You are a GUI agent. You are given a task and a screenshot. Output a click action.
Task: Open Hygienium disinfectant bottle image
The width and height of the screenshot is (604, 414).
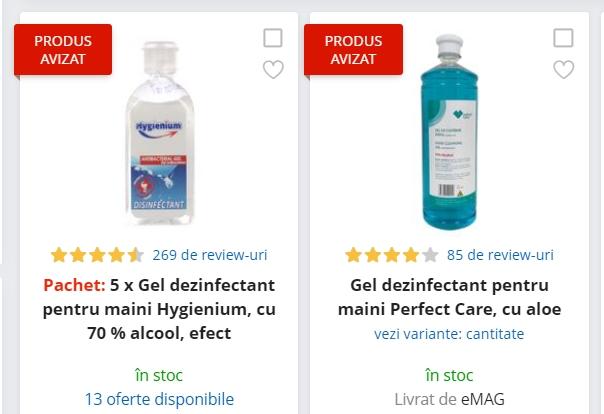tap(160, 133)
